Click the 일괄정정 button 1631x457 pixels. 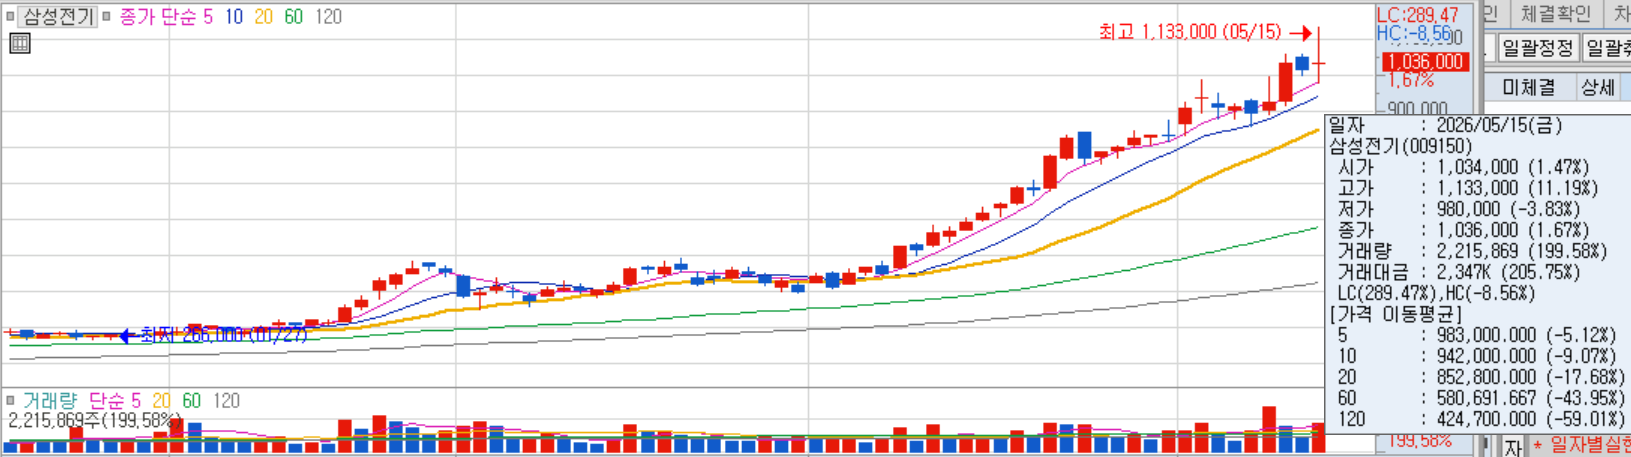[x=1538, y=48]
